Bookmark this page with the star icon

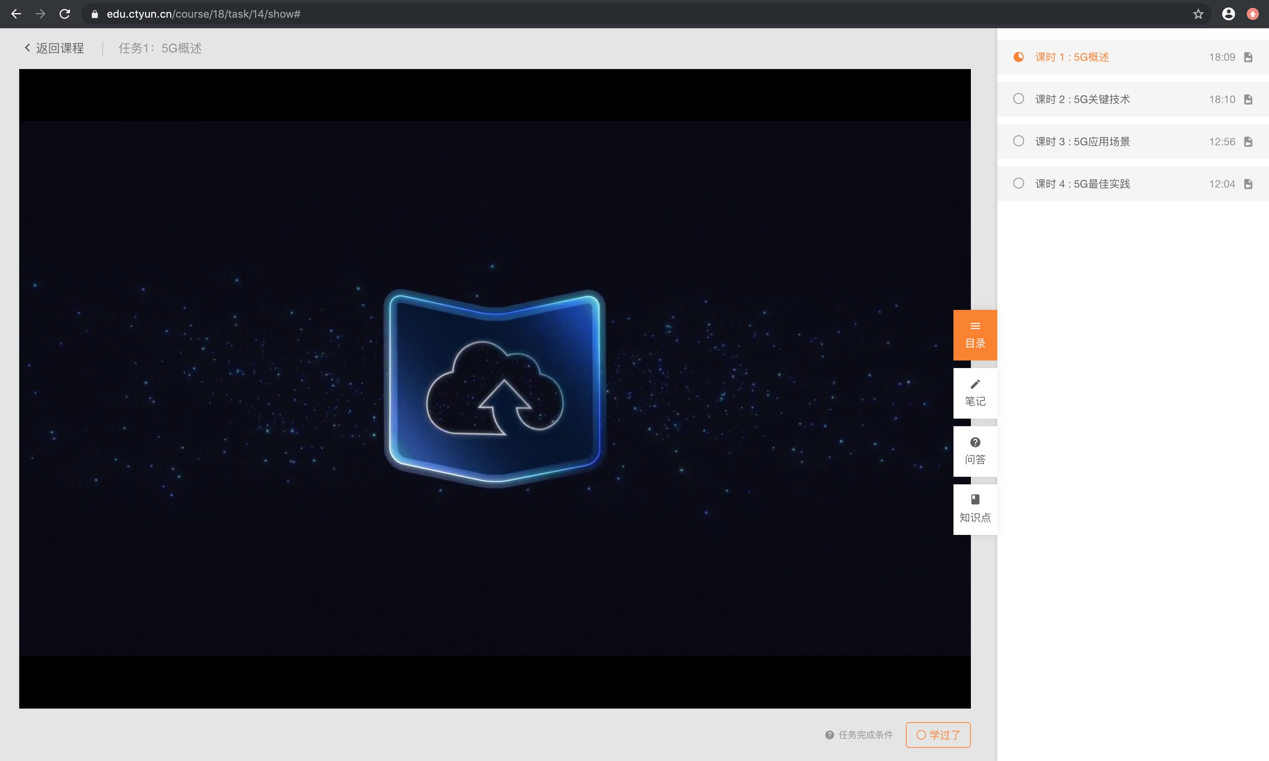[1198, 14]
